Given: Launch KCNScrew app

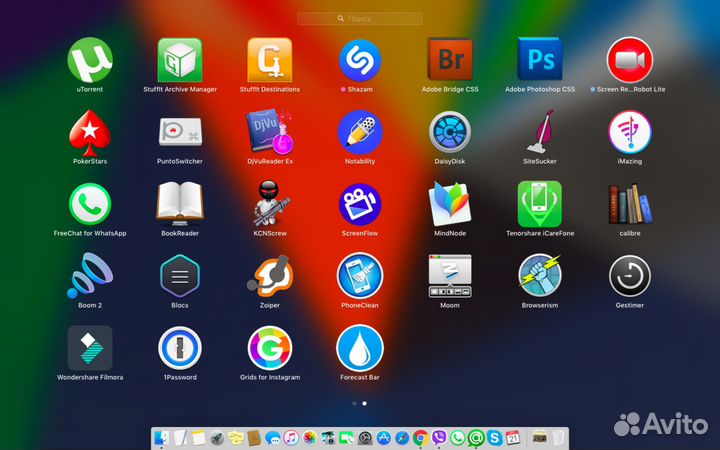Looking at the screenshot, I should pyautogui.click(x=270, y=203).
